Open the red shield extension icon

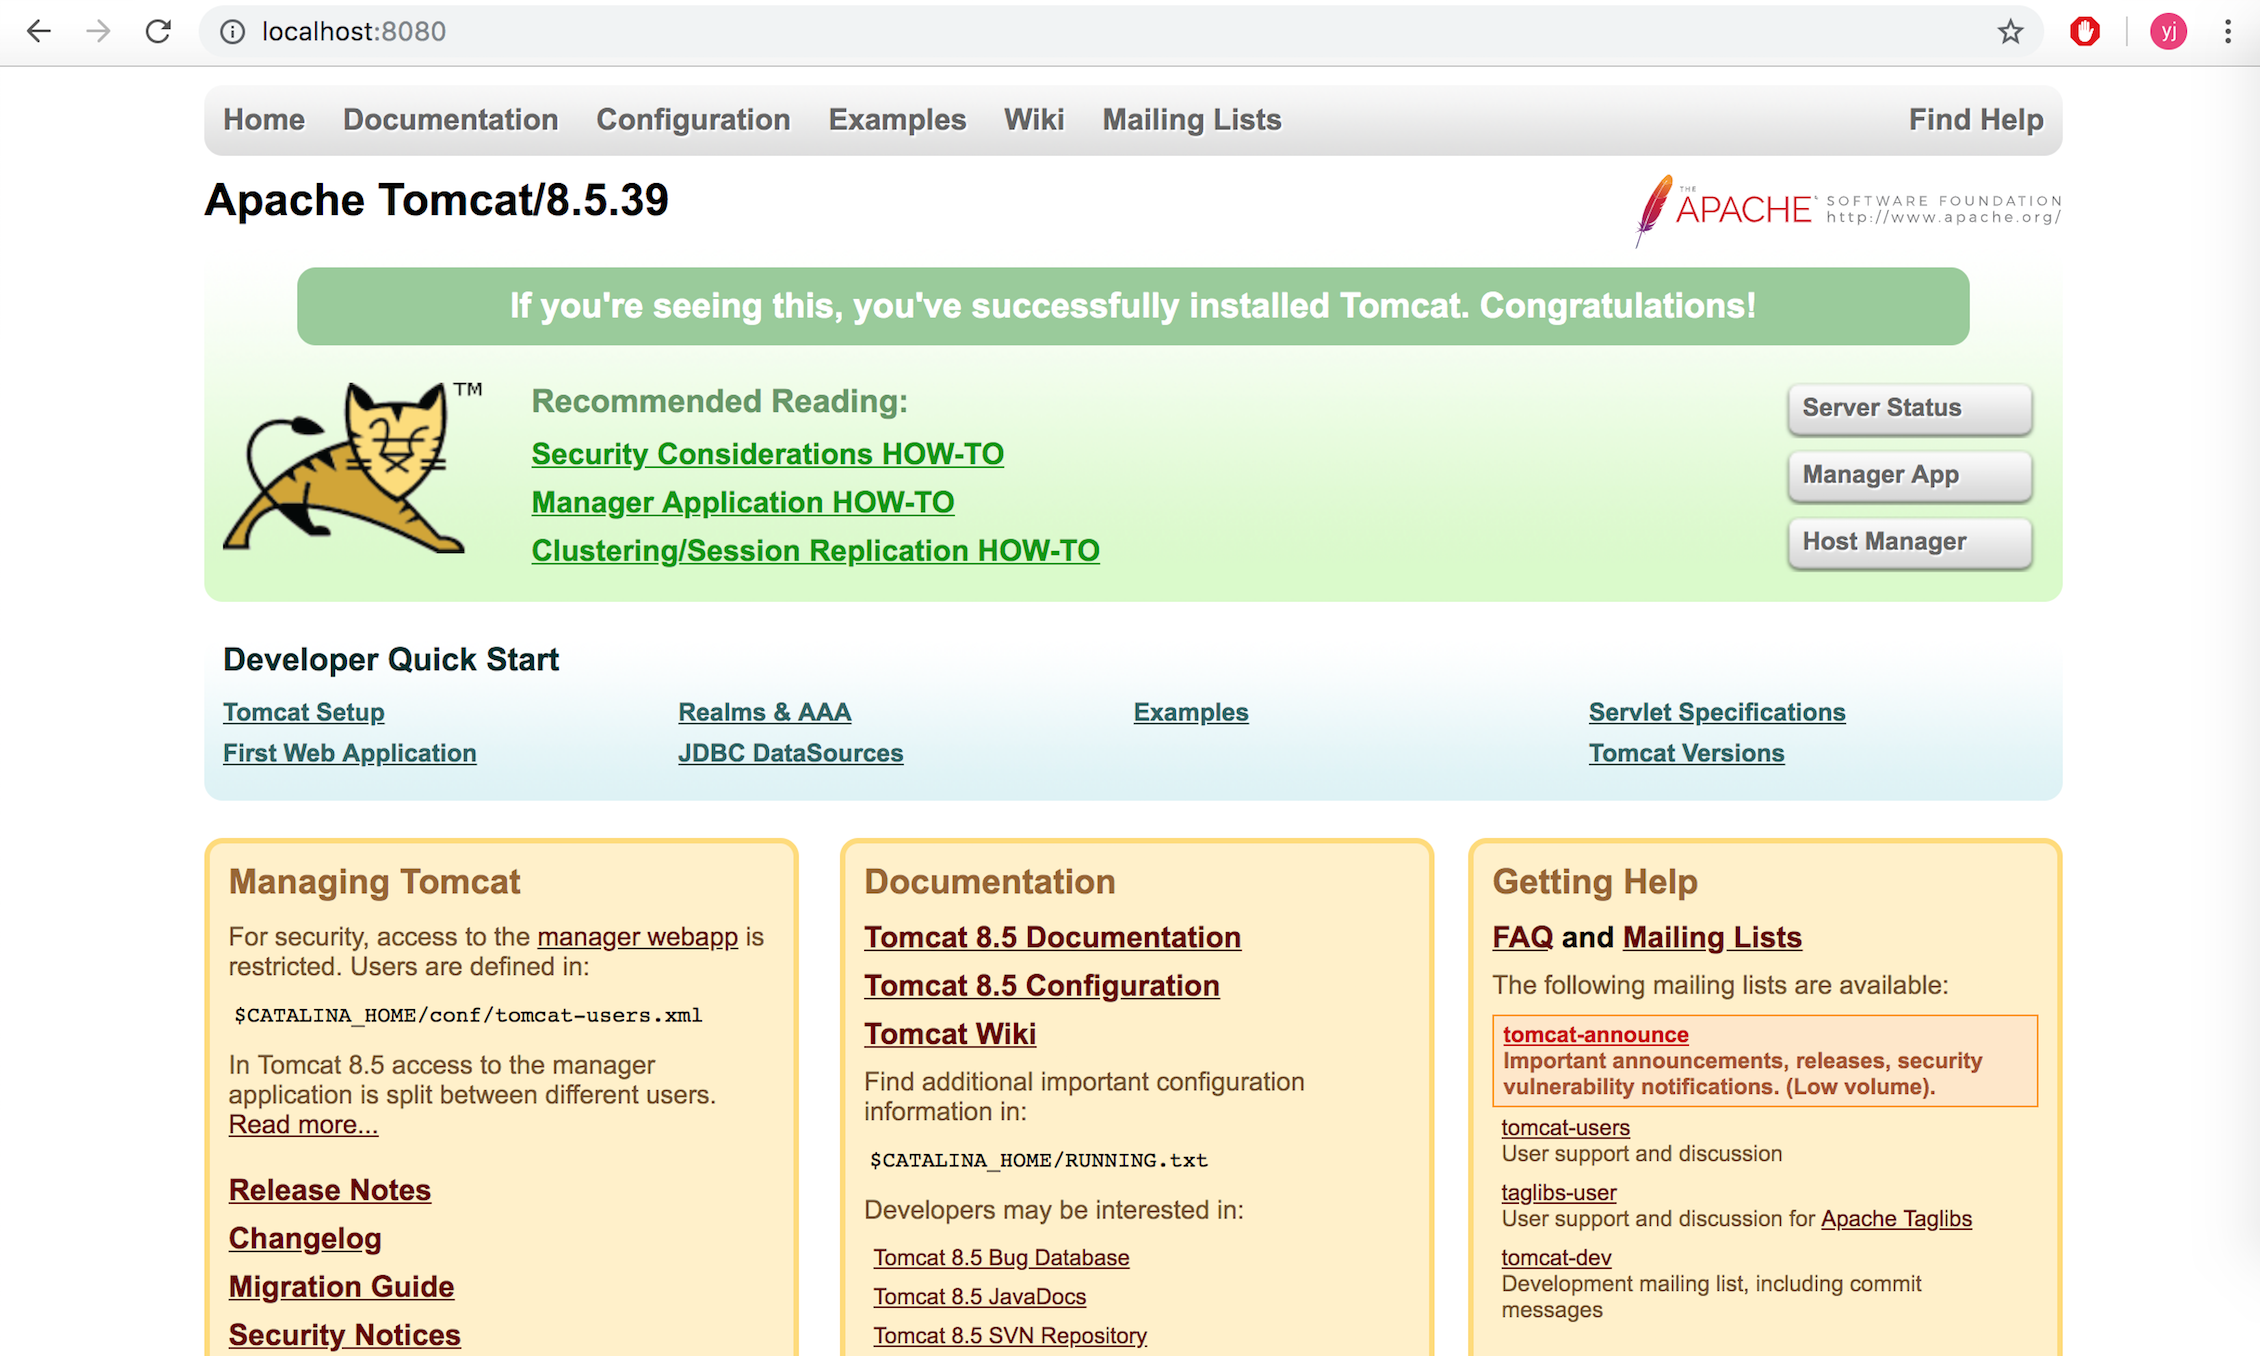(x=2085, y=32)
